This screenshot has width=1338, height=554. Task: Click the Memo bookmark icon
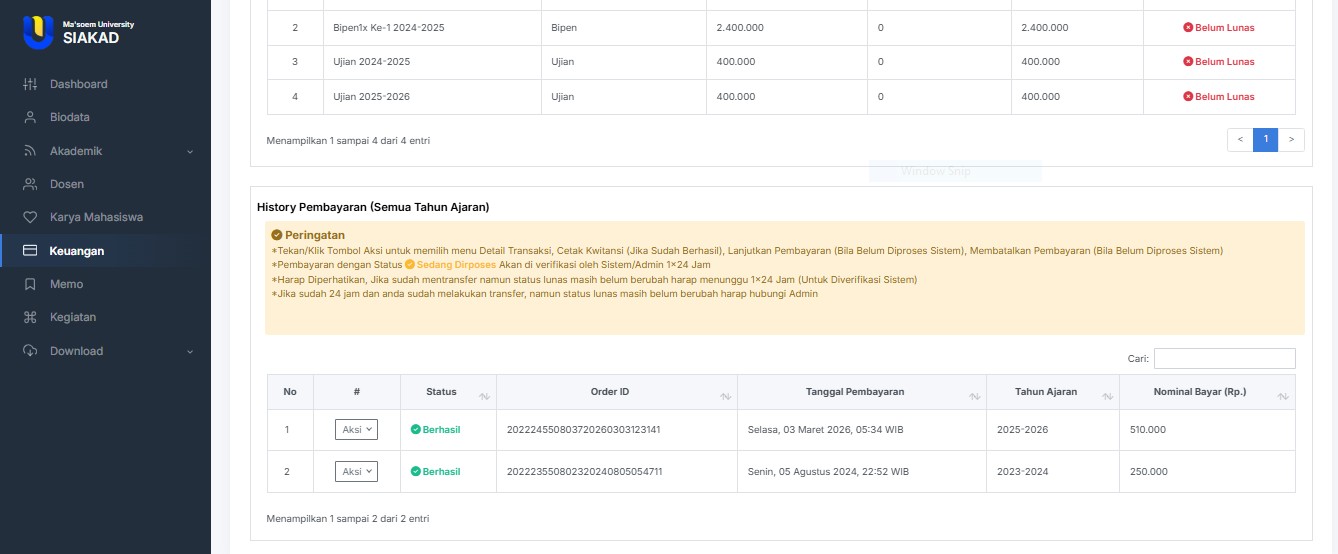click(x=30, y=284)
